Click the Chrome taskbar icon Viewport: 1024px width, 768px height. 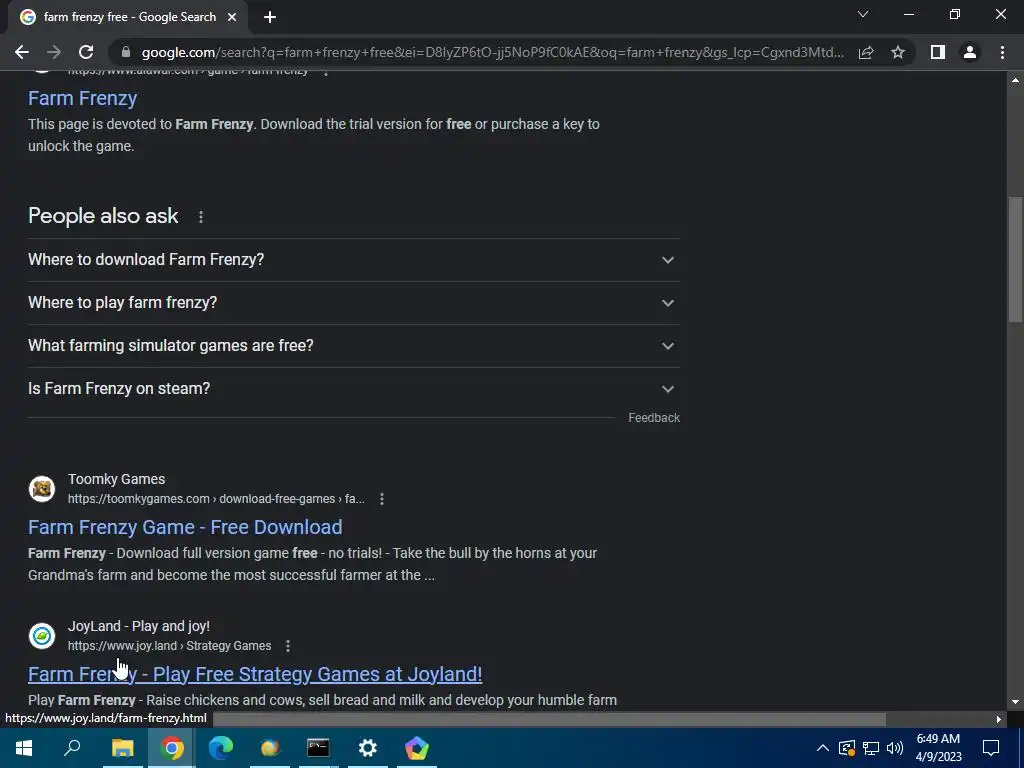[172, 748]
